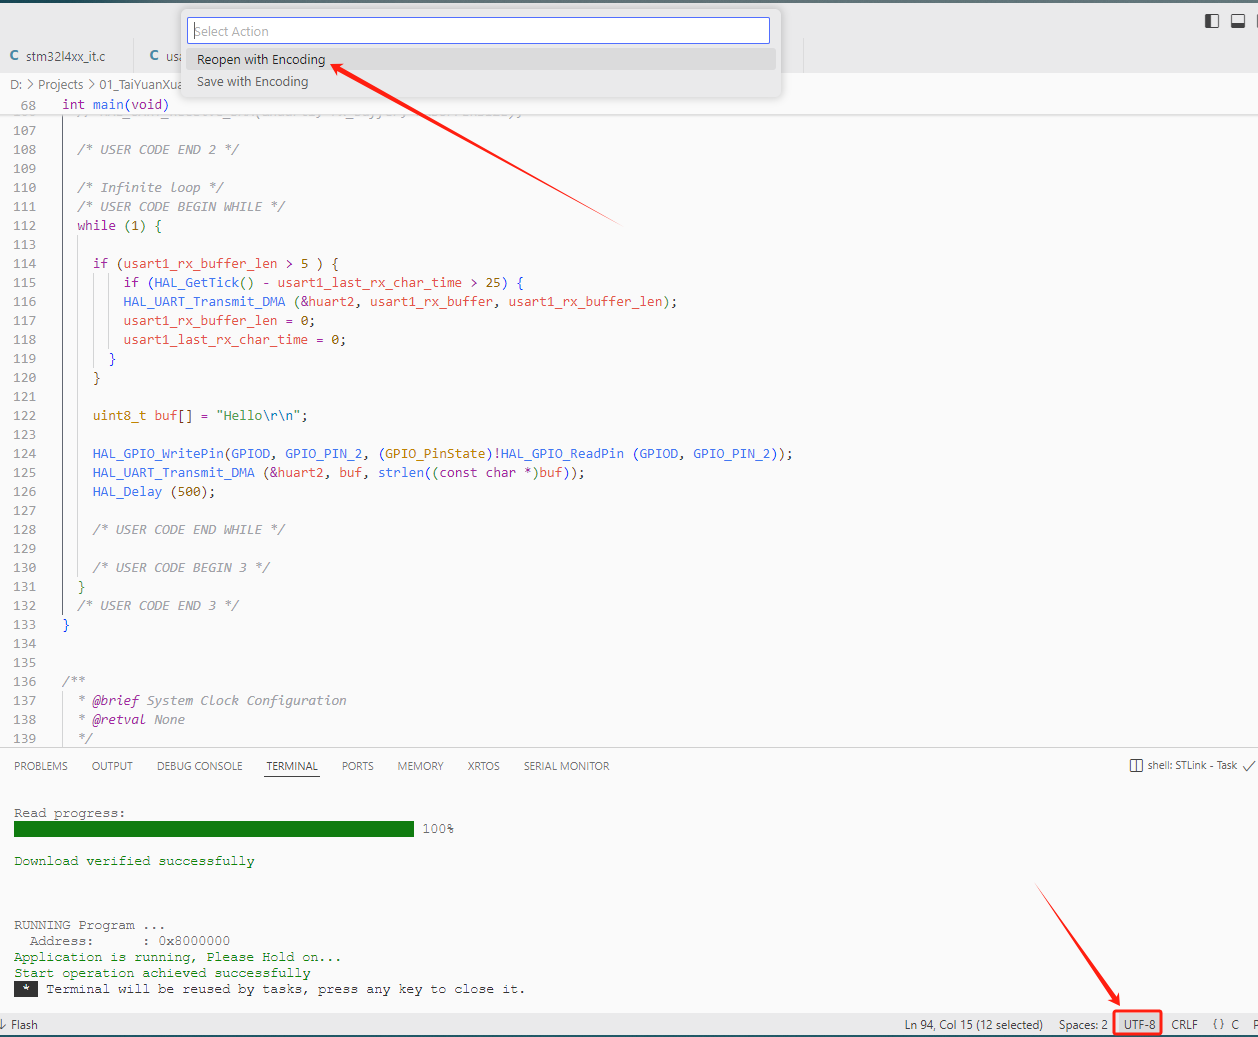Click the USER CODE END 2 comment

158,150
